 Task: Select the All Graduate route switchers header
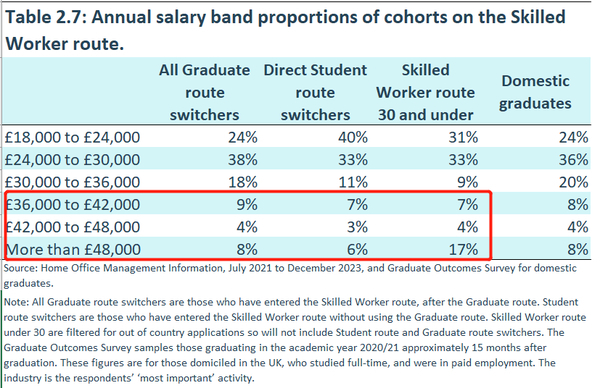[204, 92]
